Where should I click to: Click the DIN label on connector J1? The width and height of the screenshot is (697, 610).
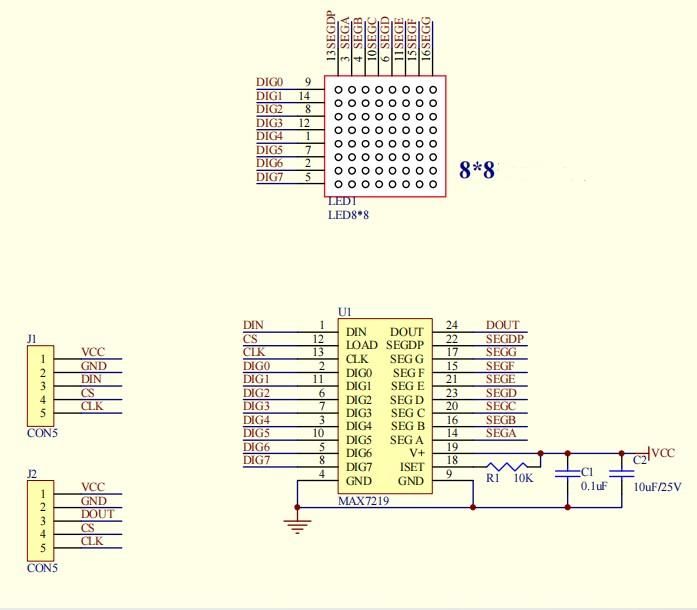[91, 379]
